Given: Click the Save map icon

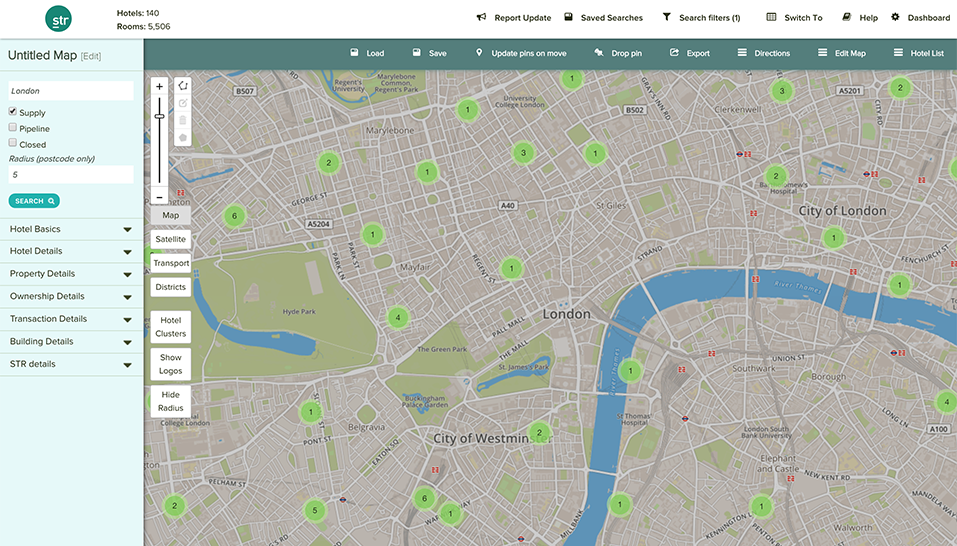Looking at the screenshot, I should (417, 53).
